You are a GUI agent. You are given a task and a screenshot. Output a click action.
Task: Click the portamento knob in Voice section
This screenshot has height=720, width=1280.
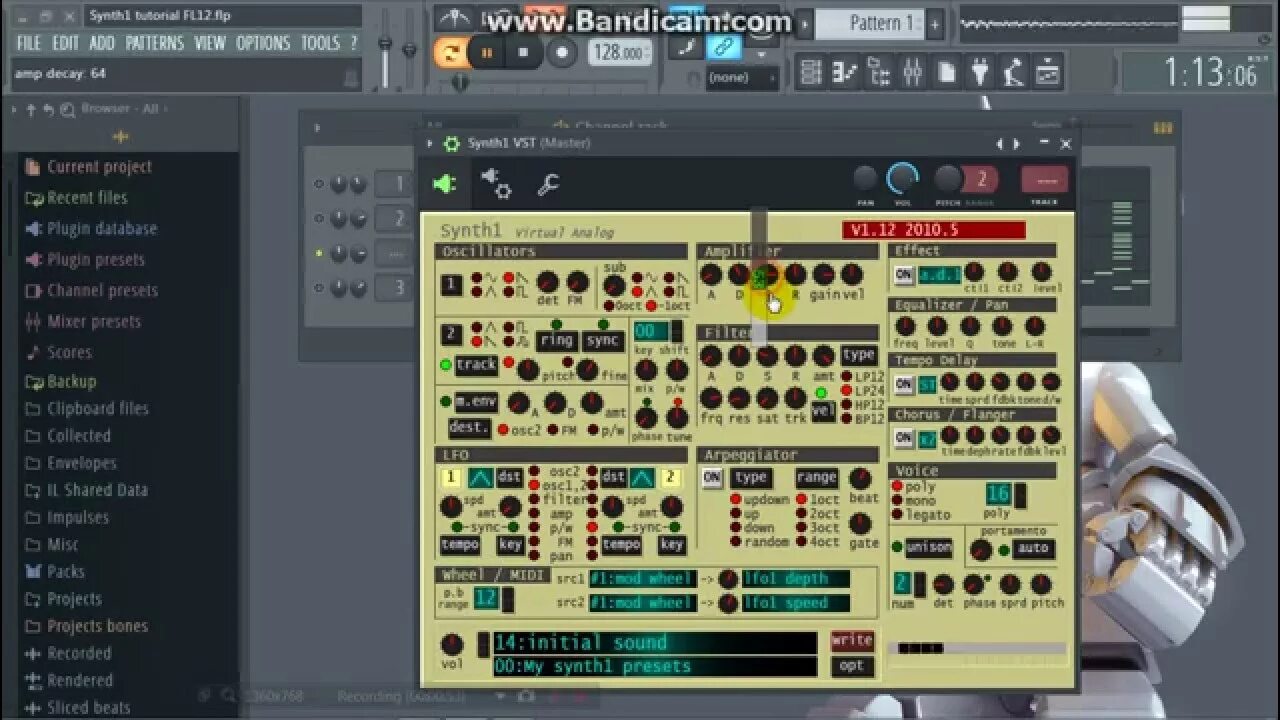point(982,550)
